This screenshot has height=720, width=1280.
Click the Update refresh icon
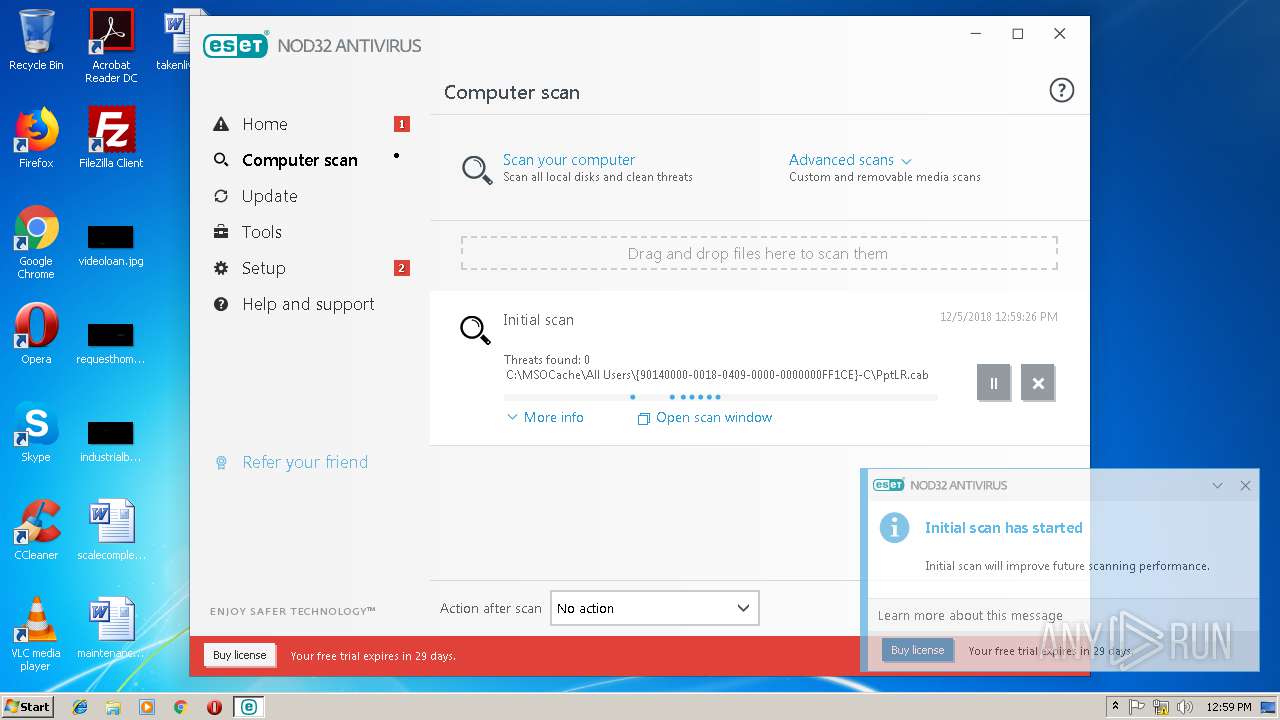pos(221,196)
